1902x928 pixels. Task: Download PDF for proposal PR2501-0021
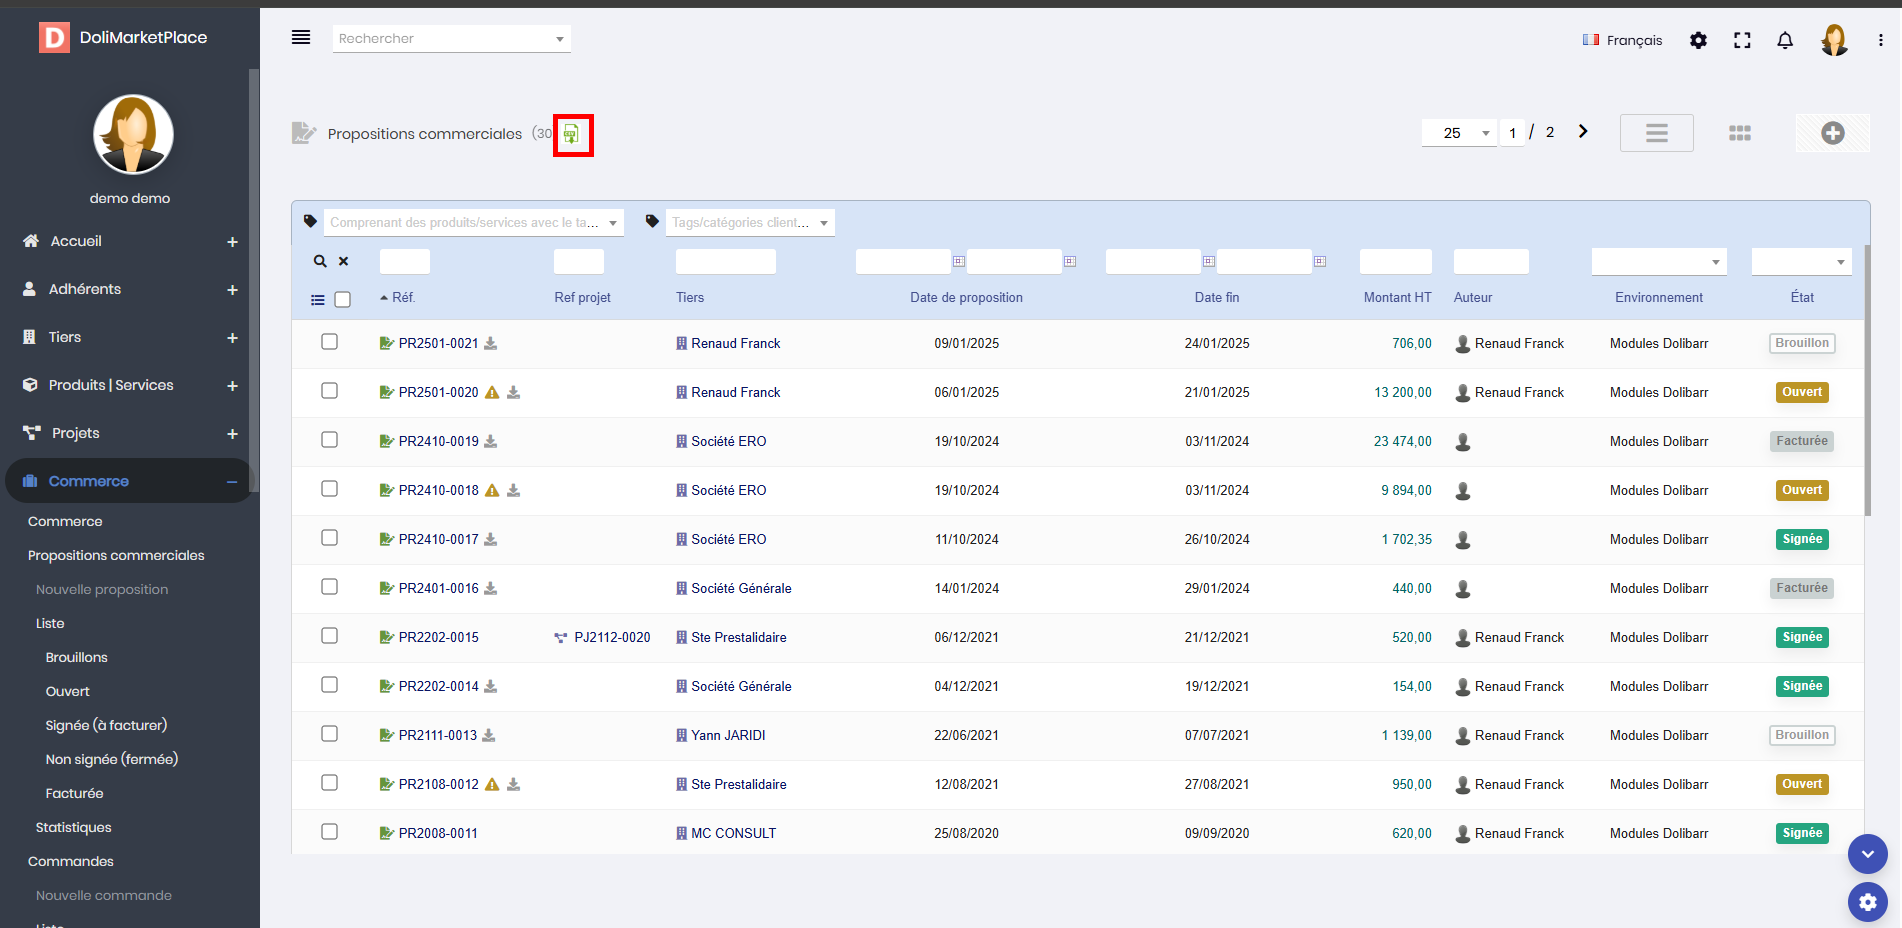[491, 343]
